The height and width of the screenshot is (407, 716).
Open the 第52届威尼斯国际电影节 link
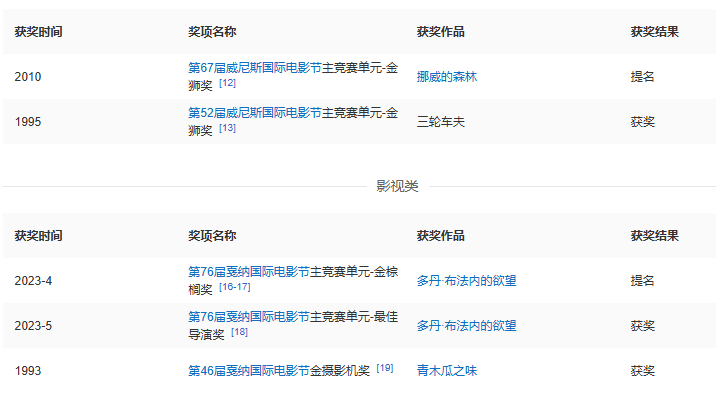click(255, 113)
